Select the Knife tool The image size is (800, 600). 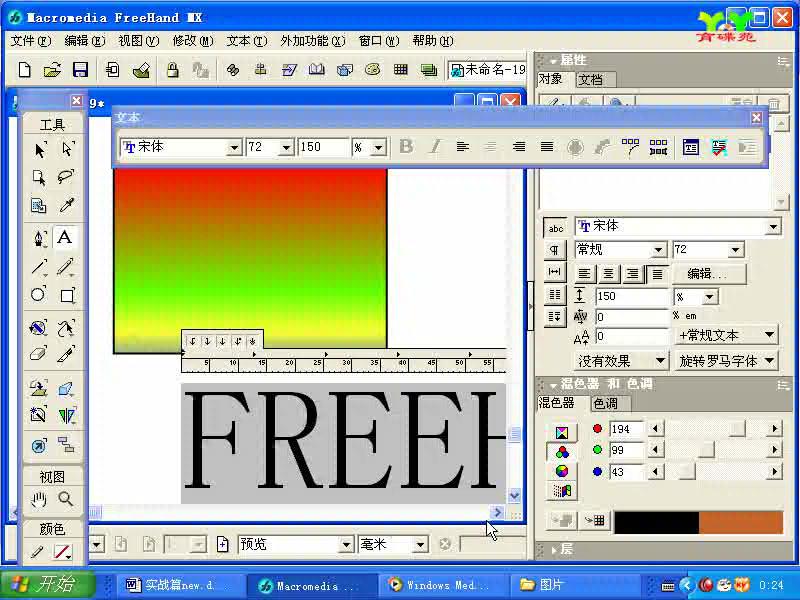tap(66, 354)
